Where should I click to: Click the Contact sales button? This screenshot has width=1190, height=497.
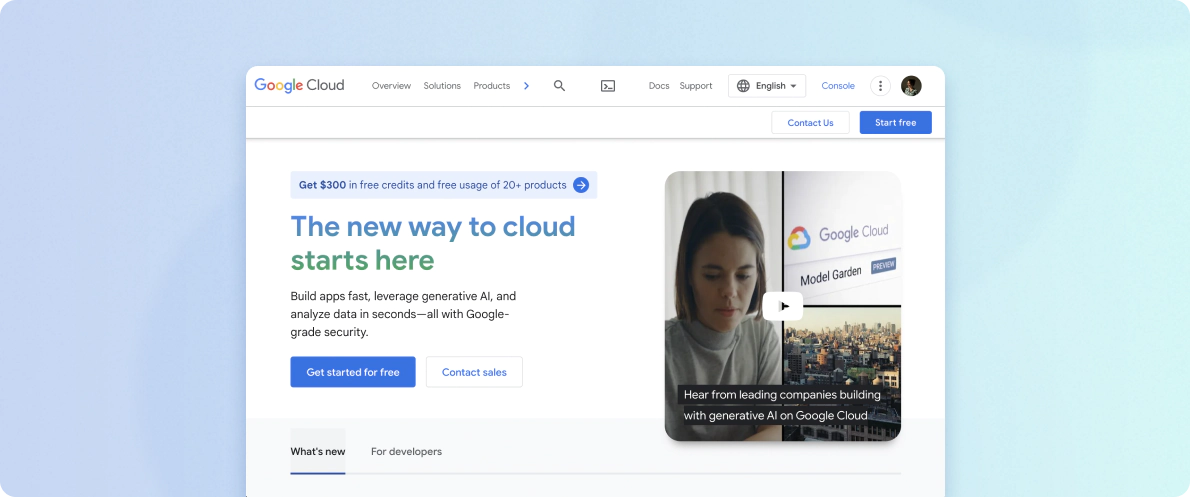[474, 372]
